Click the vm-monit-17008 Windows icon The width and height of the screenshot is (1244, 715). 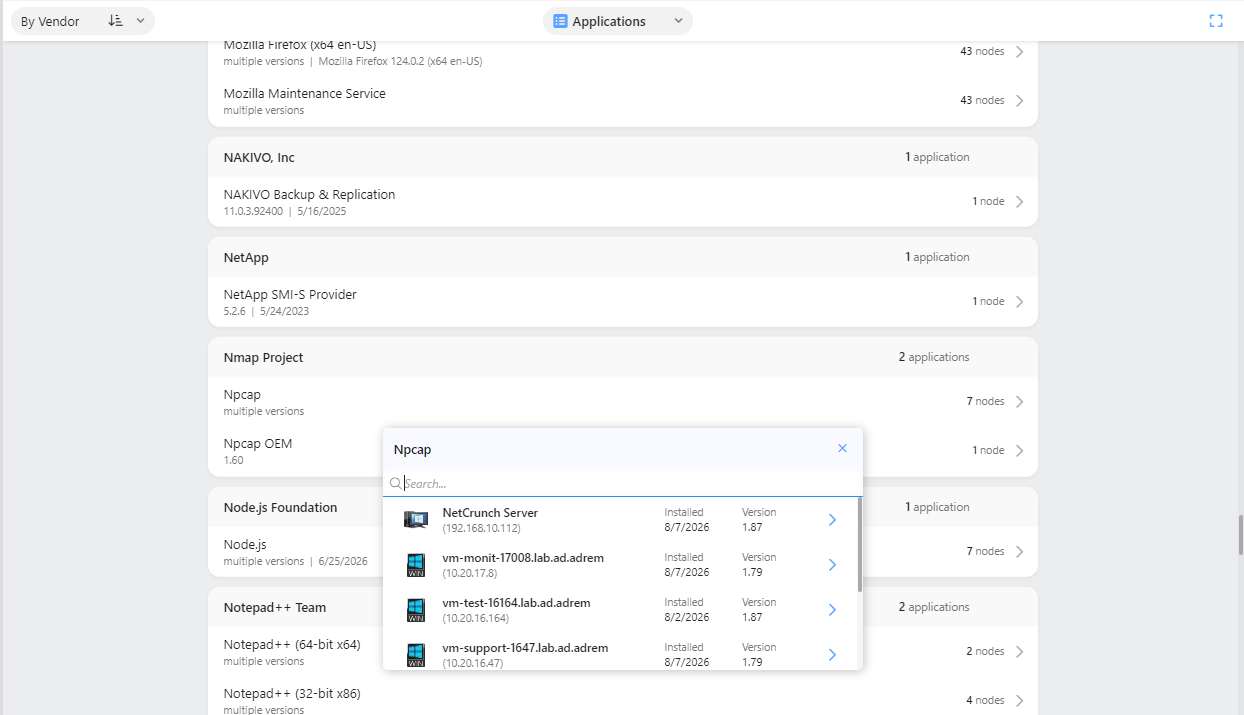[416, 565]
